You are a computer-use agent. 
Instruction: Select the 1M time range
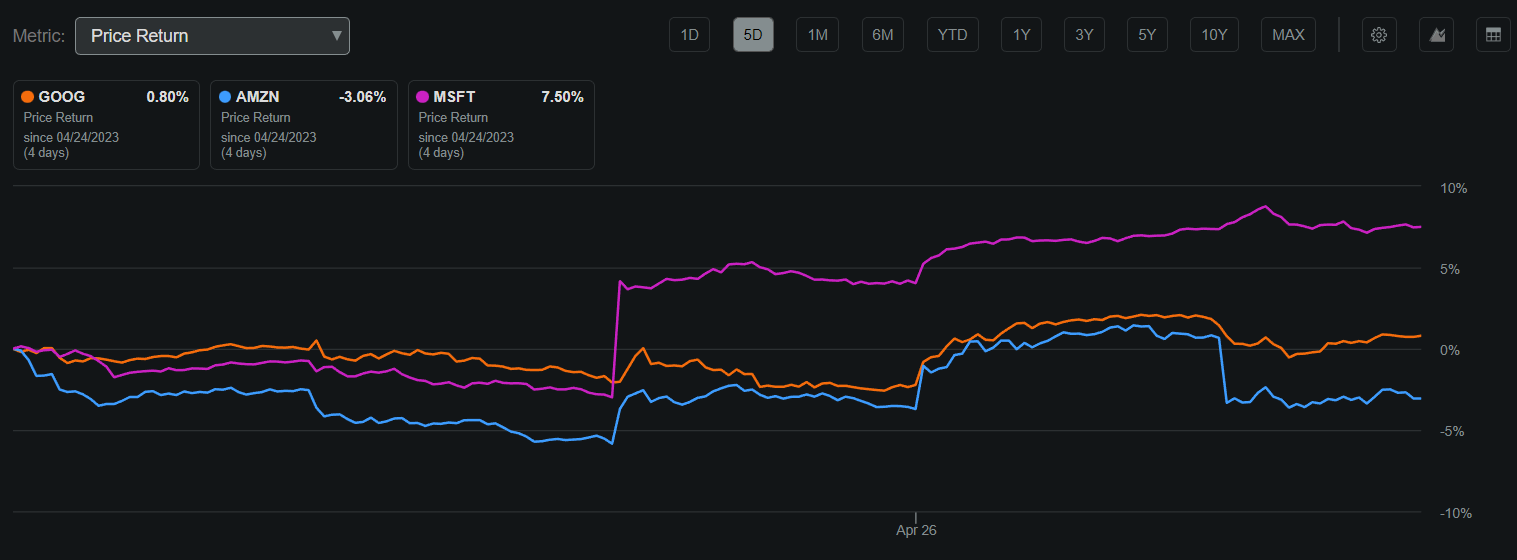(x=817, y=35)
